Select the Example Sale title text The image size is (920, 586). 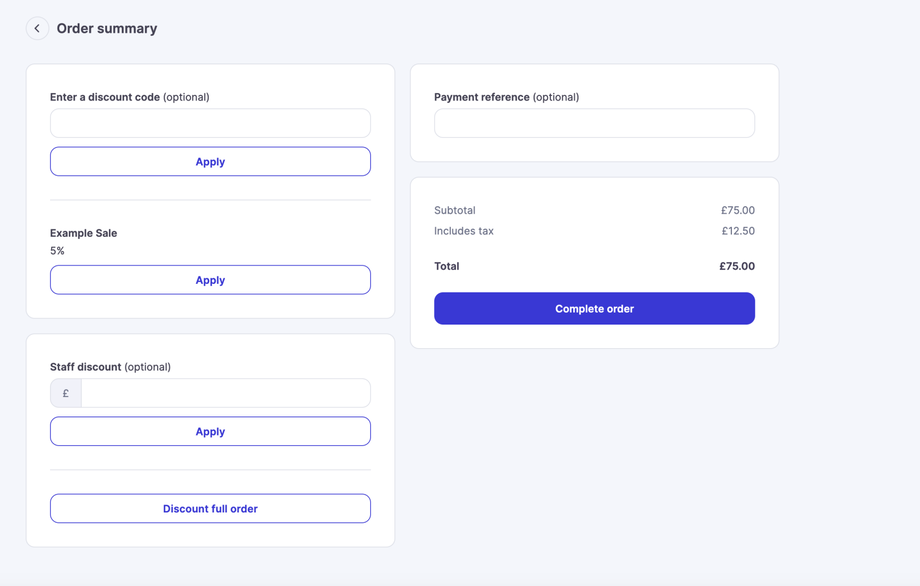coord(84,233)
